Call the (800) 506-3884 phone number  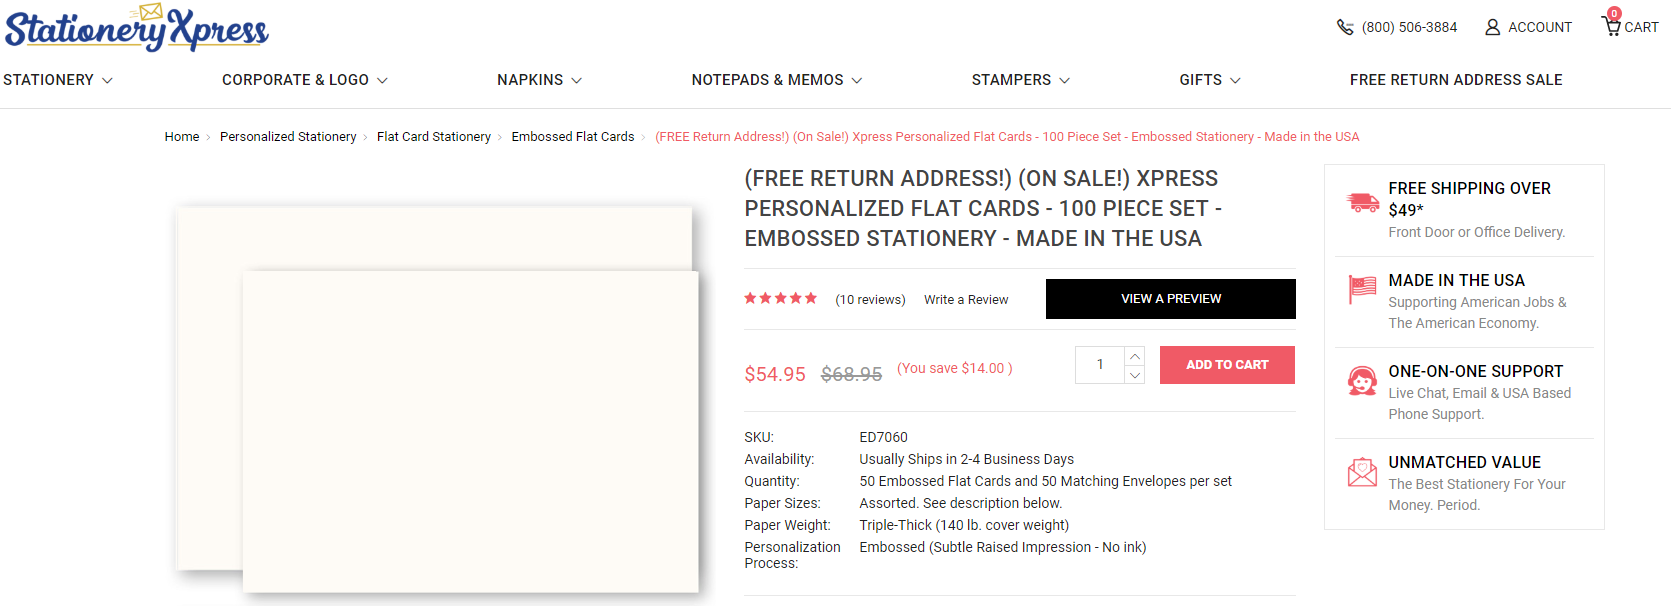[x=1409, y=27]
